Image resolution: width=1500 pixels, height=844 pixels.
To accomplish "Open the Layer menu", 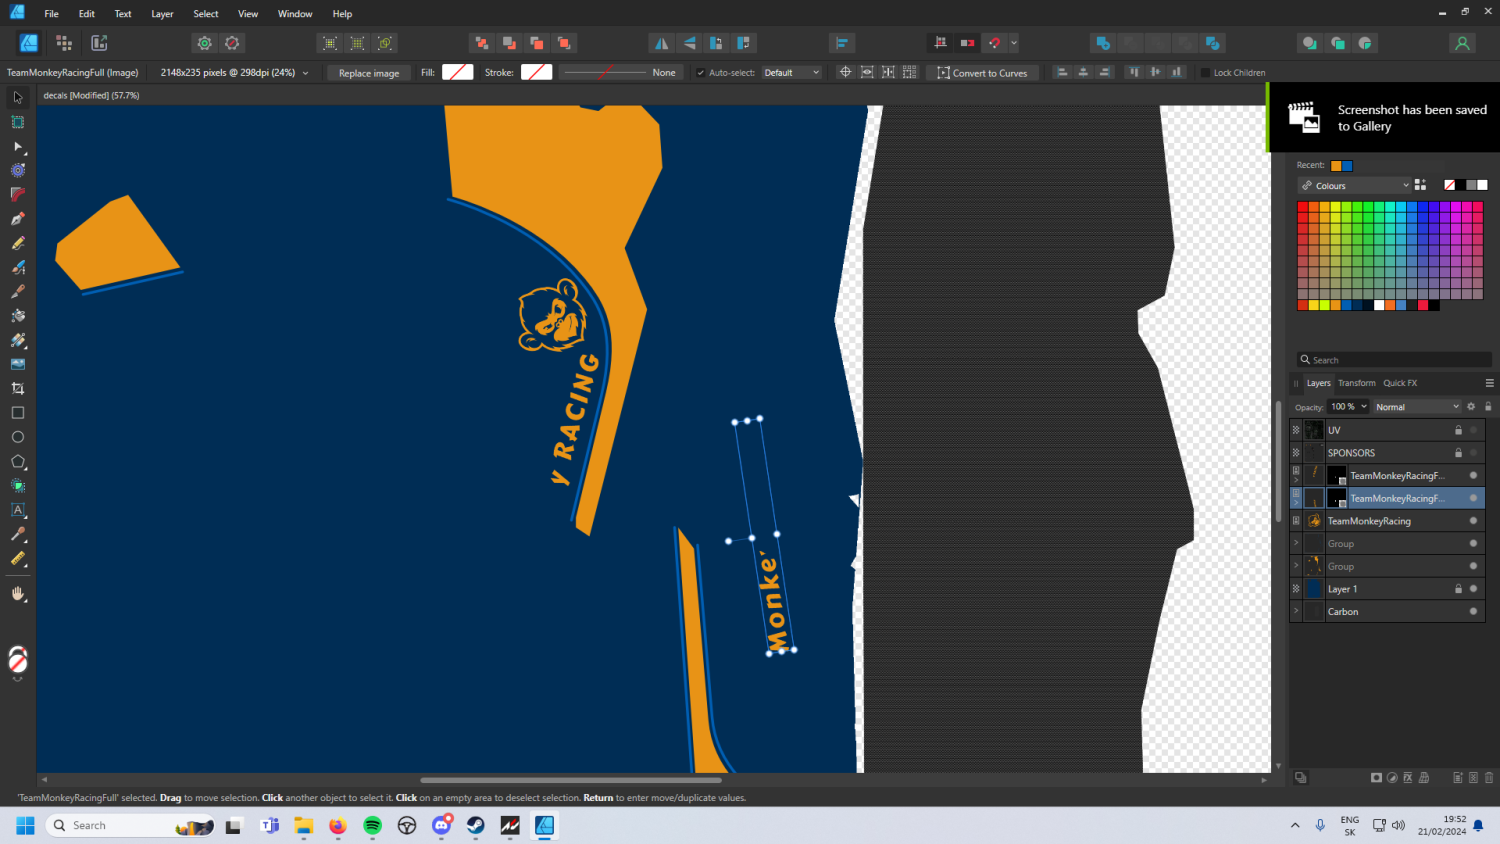I will 161,13.
